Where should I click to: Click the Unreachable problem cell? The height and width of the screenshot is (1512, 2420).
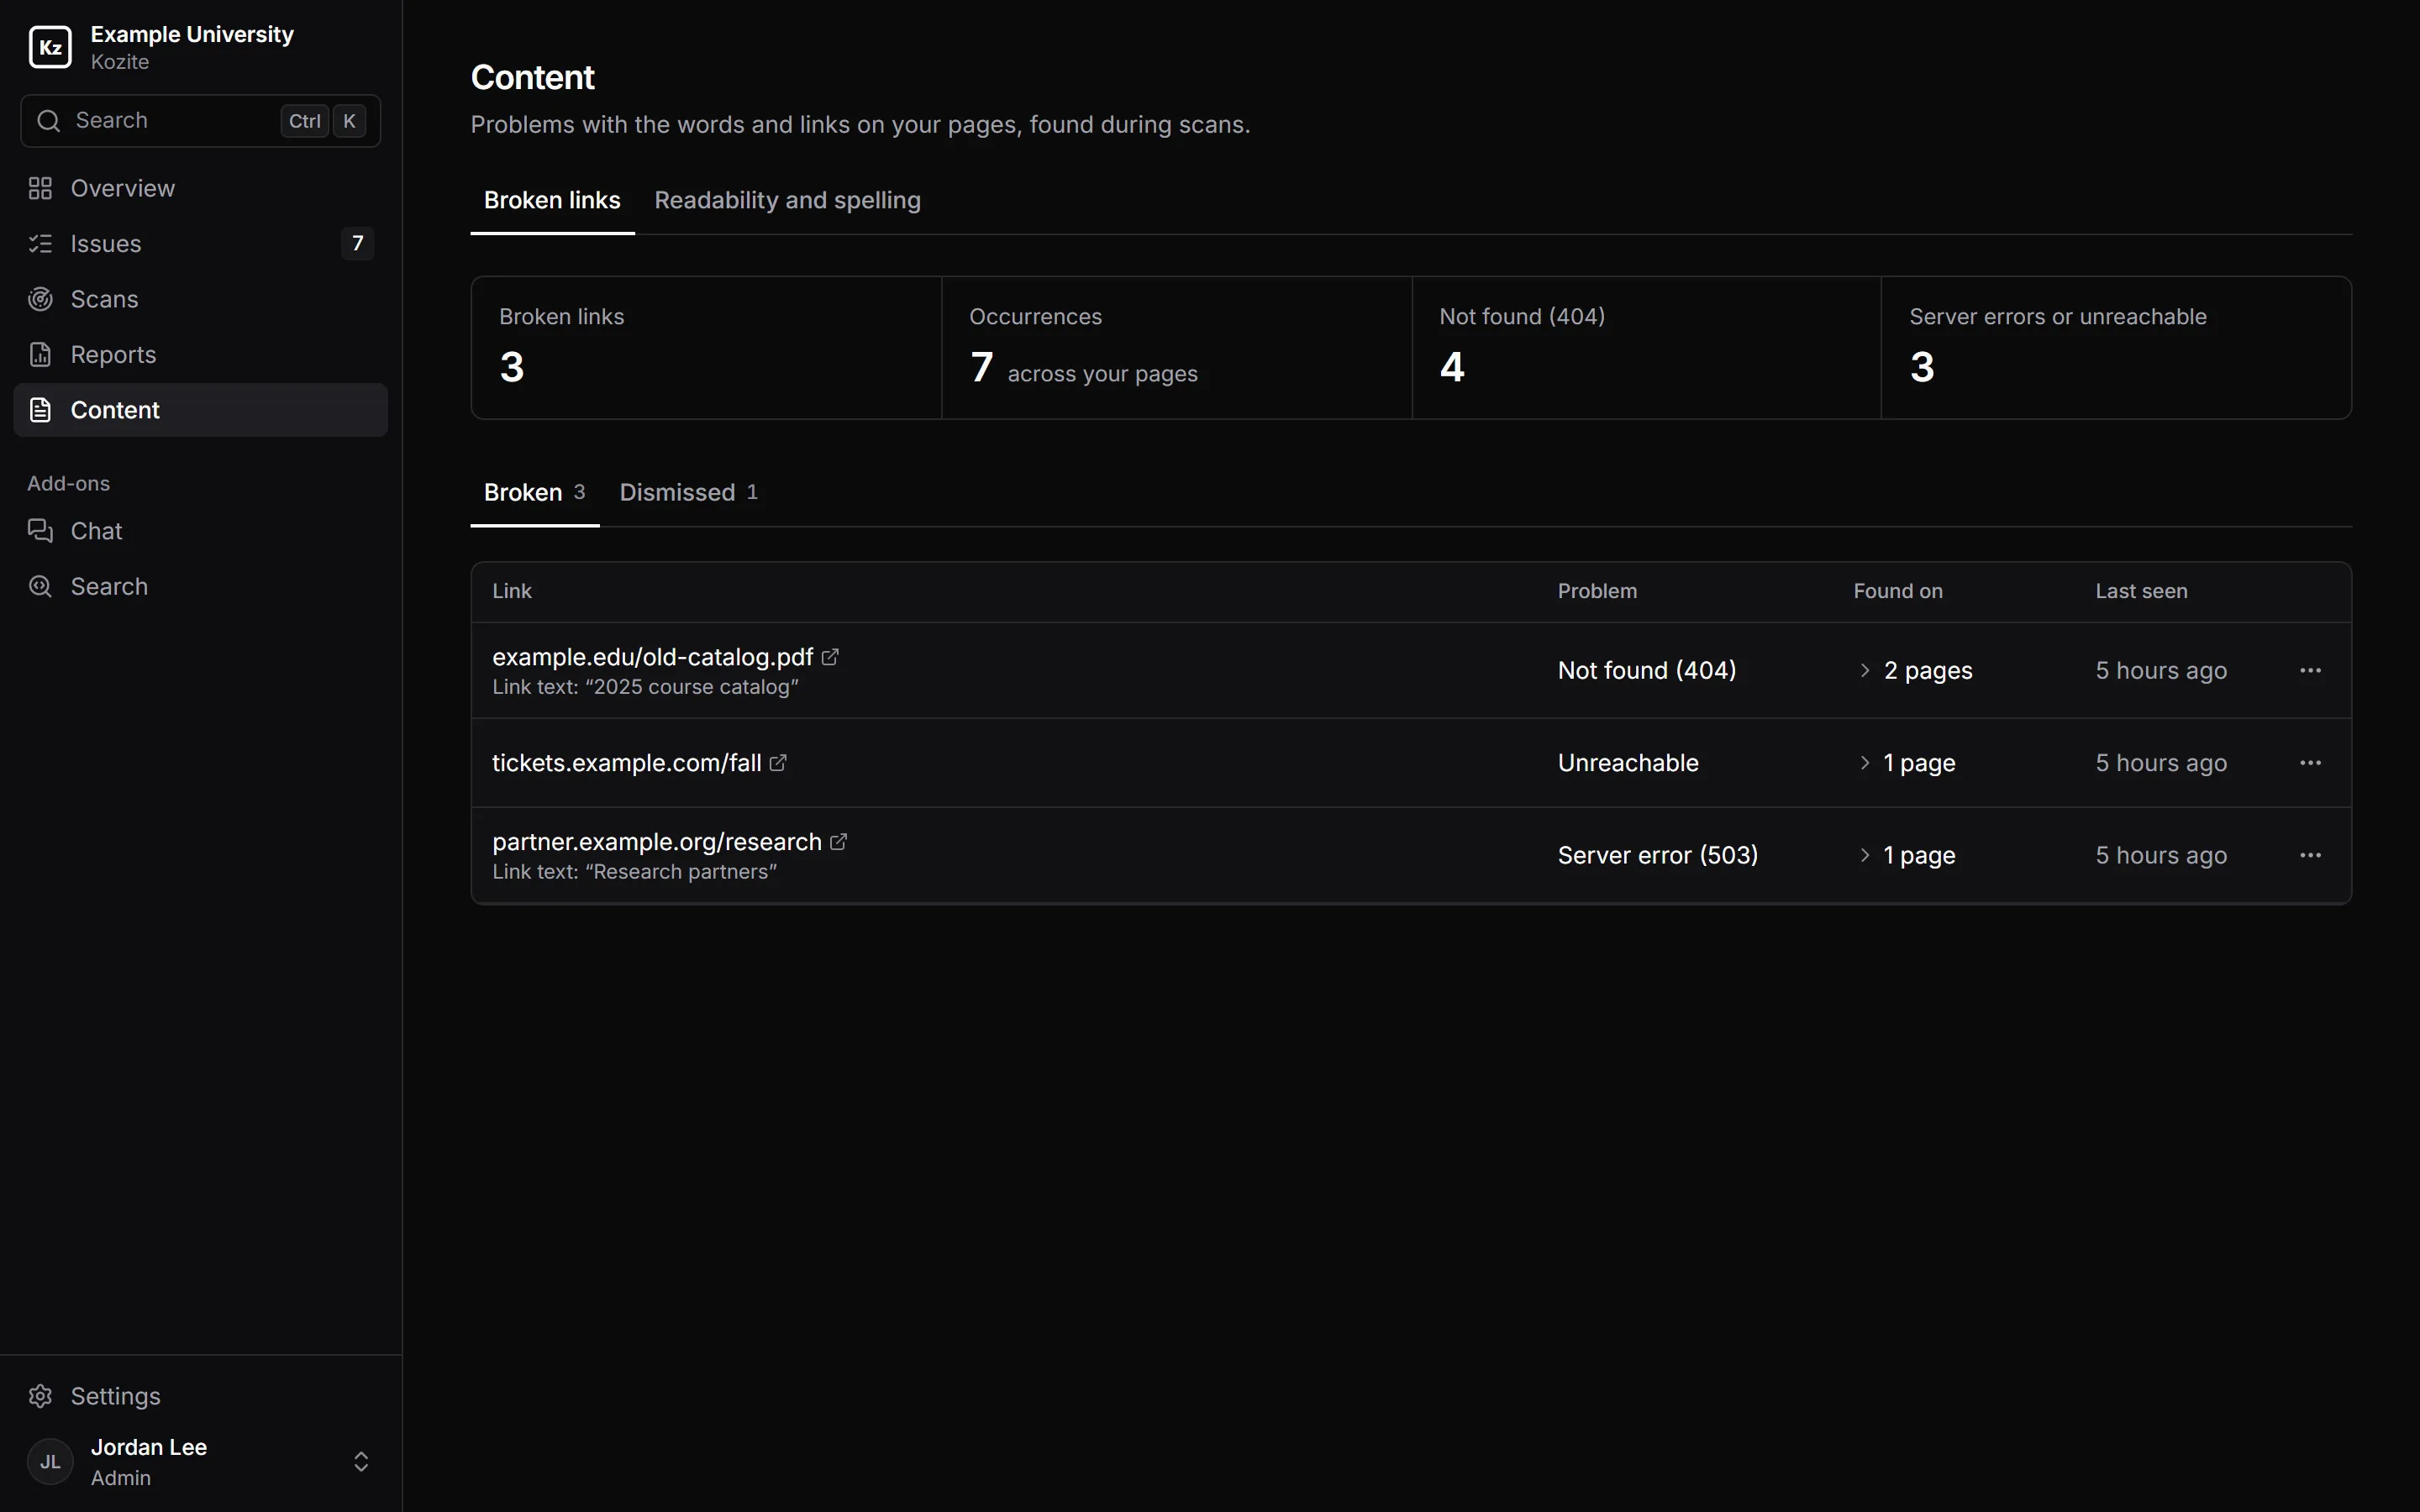[1628, 763]
